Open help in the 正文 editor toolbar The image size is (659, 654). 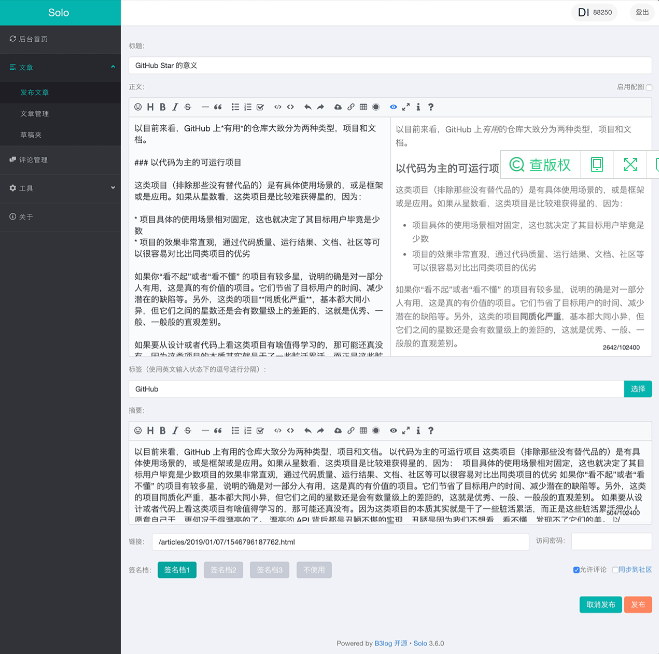pyautogui.click(x=431, y=107)
